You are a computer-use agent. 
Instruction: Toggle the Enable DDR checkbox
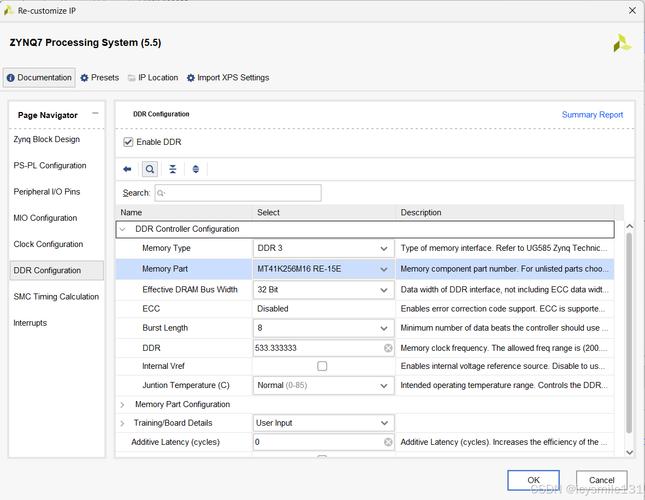128,142
